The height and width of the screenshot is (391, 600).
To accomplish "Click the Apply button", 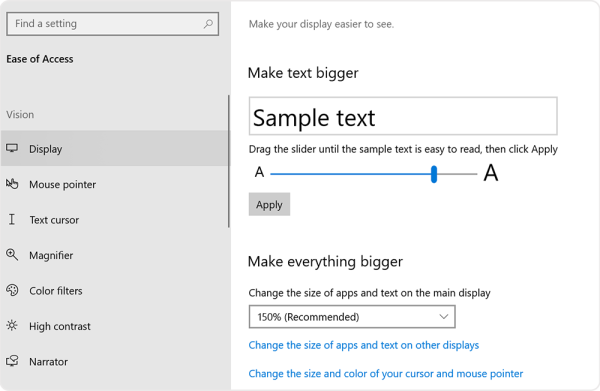I will coord(269,204).
